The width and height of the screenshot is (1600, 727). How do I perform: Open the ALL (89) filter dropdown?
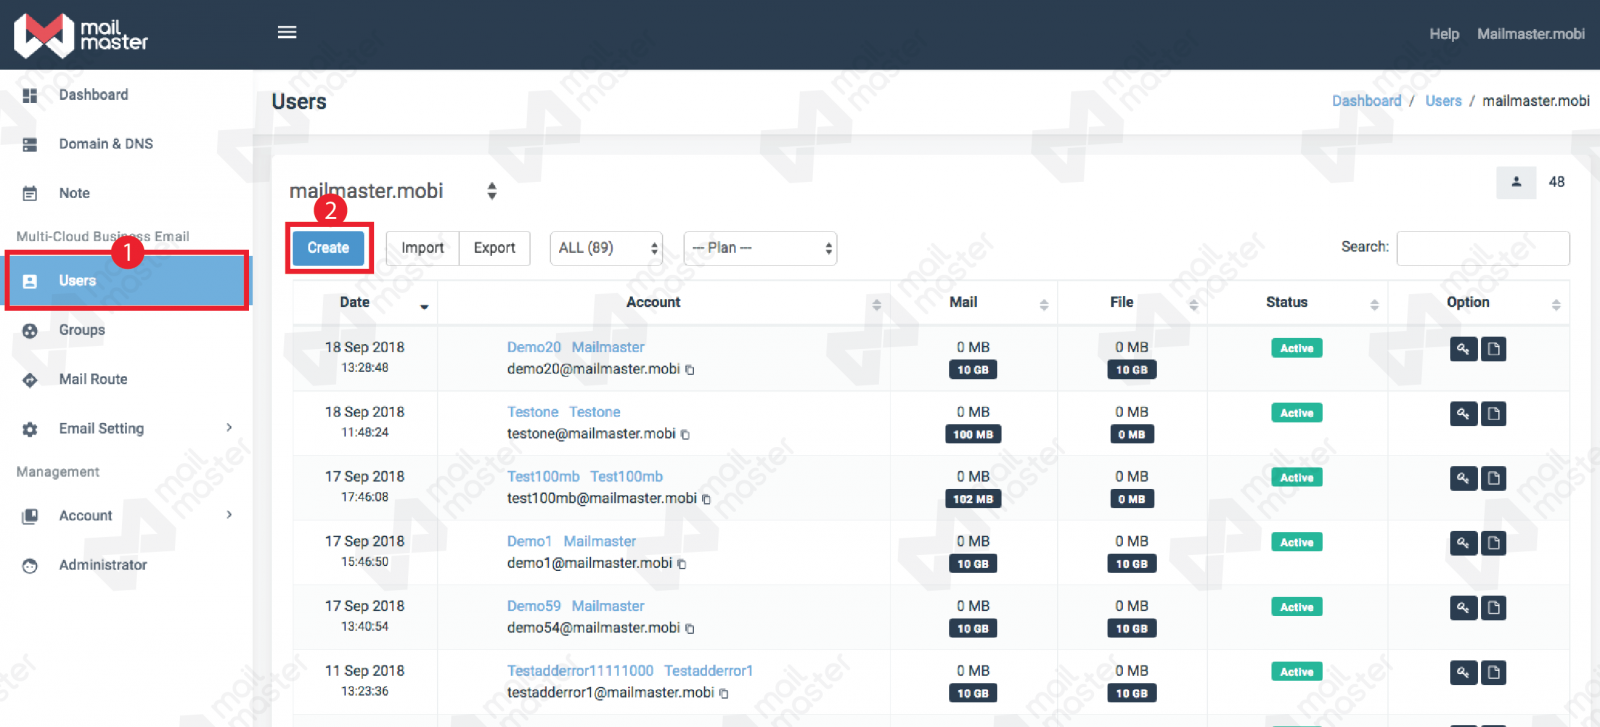606,248
